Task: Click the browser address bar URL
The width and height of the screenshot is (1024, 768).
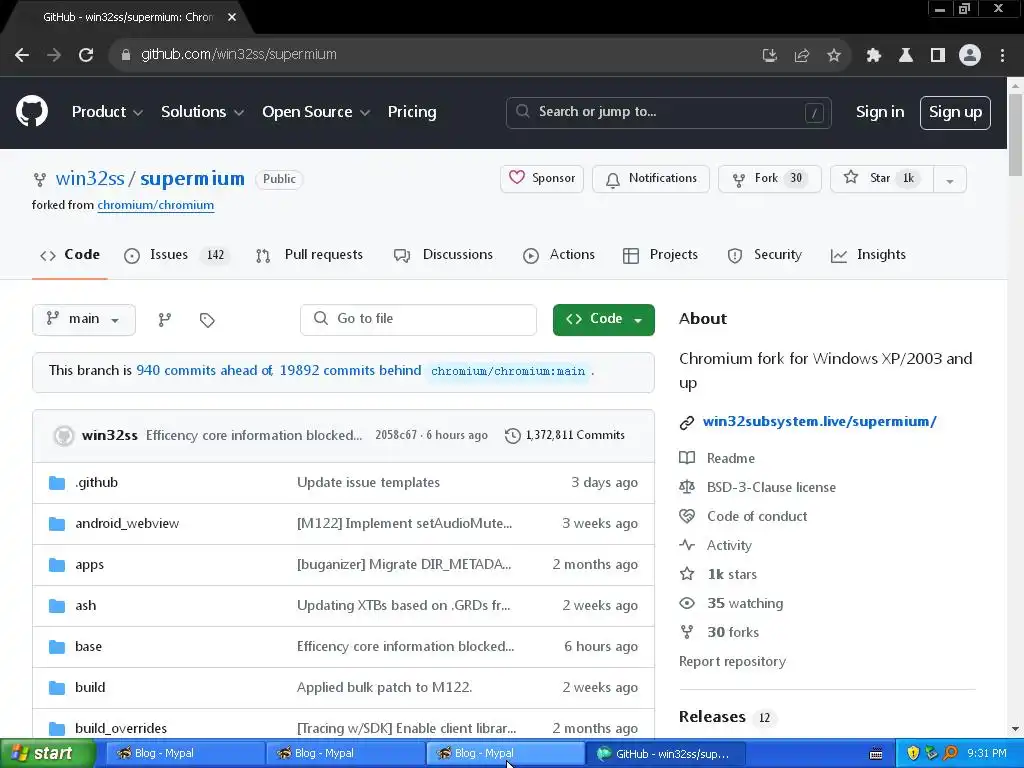Action: click(238, 55)
